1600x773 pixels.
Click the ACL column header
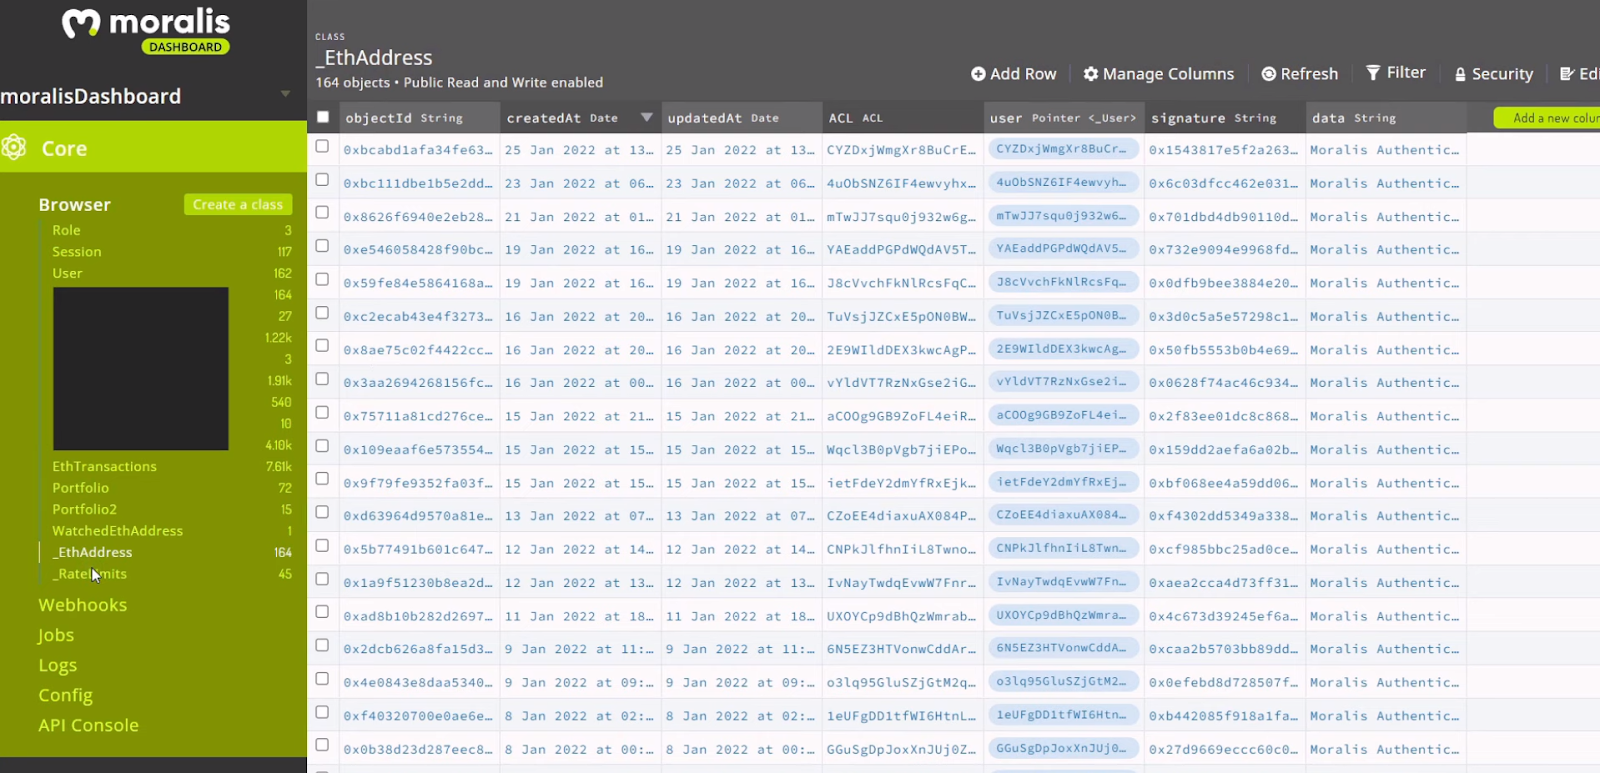[903, 118]
